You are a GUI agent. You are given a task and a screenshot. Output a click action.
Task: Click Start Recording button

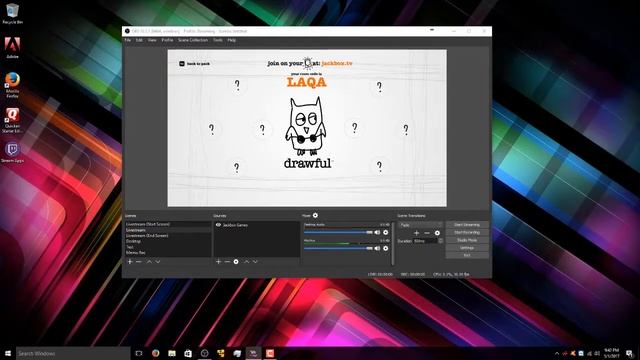467,232
